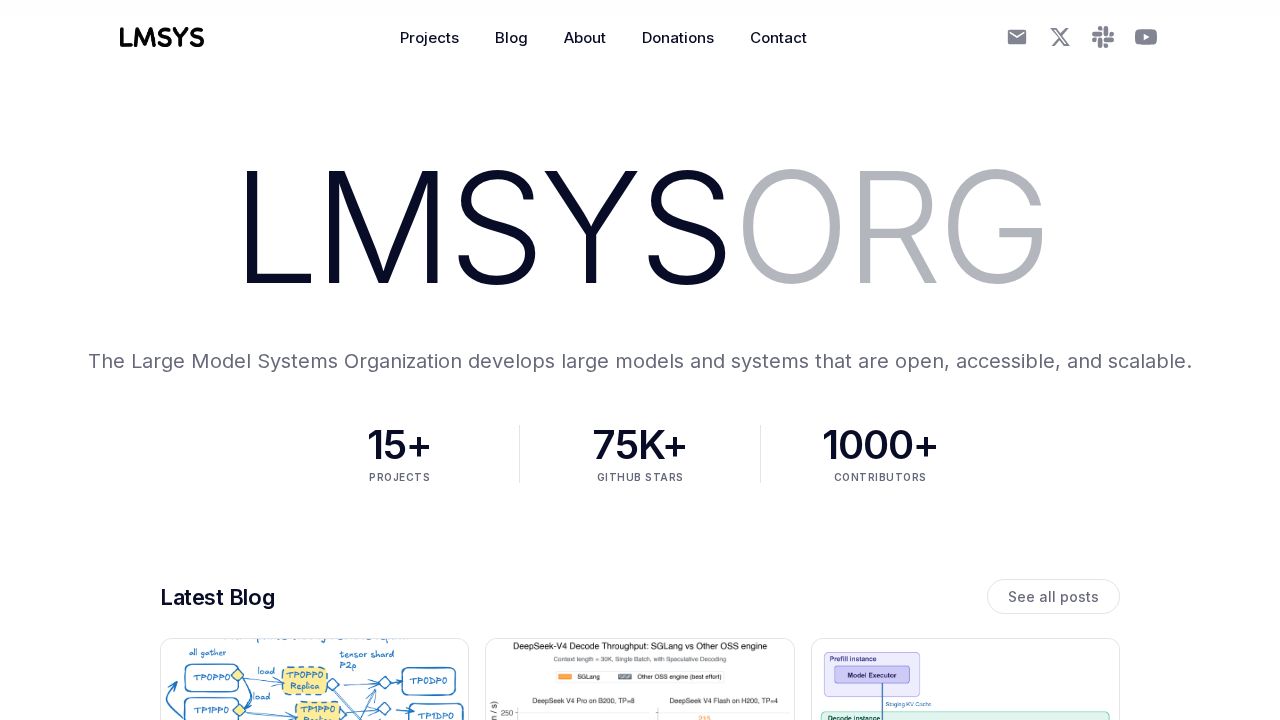Open the X (Twitter) icon link
The height and width of the screenshot is (720, 1280).
pos(1060,37)
